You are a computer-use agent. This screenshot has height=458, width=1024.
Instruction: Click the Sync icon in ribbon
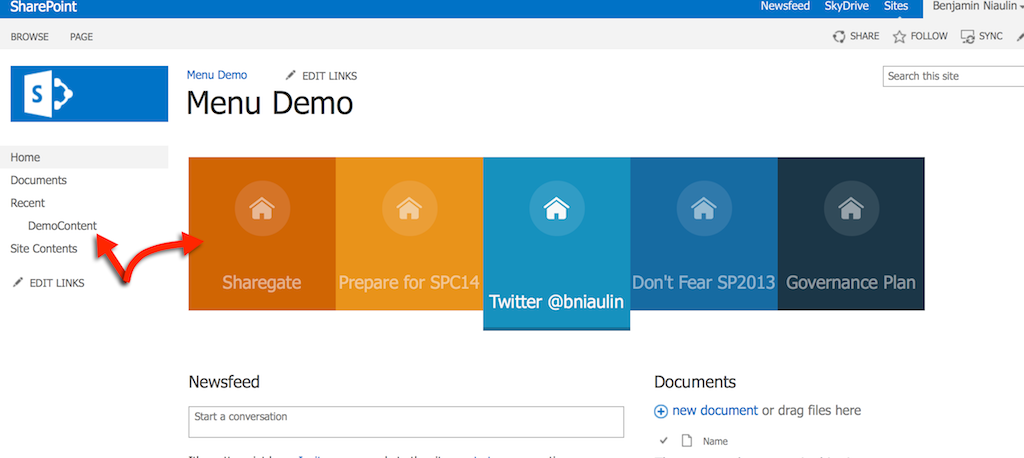click(x=967, y=37)
